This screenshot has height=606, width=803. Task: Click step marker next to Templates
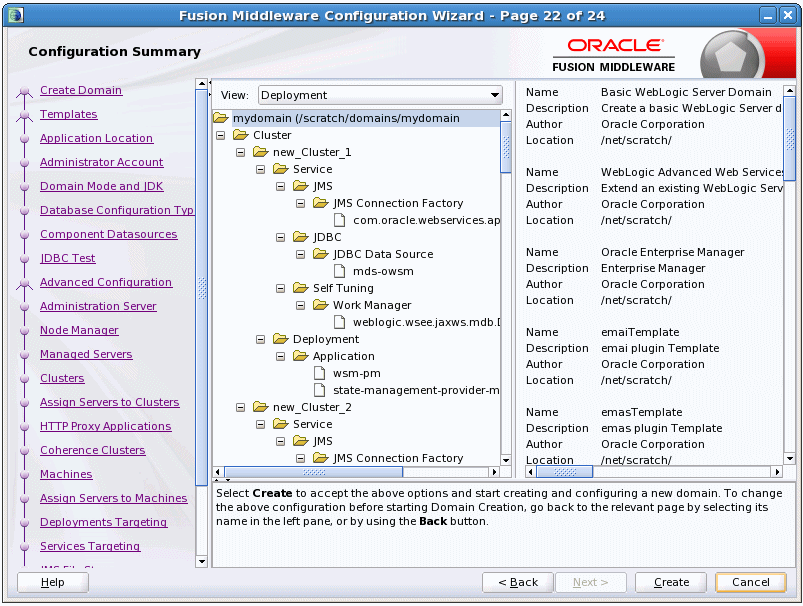24,116
